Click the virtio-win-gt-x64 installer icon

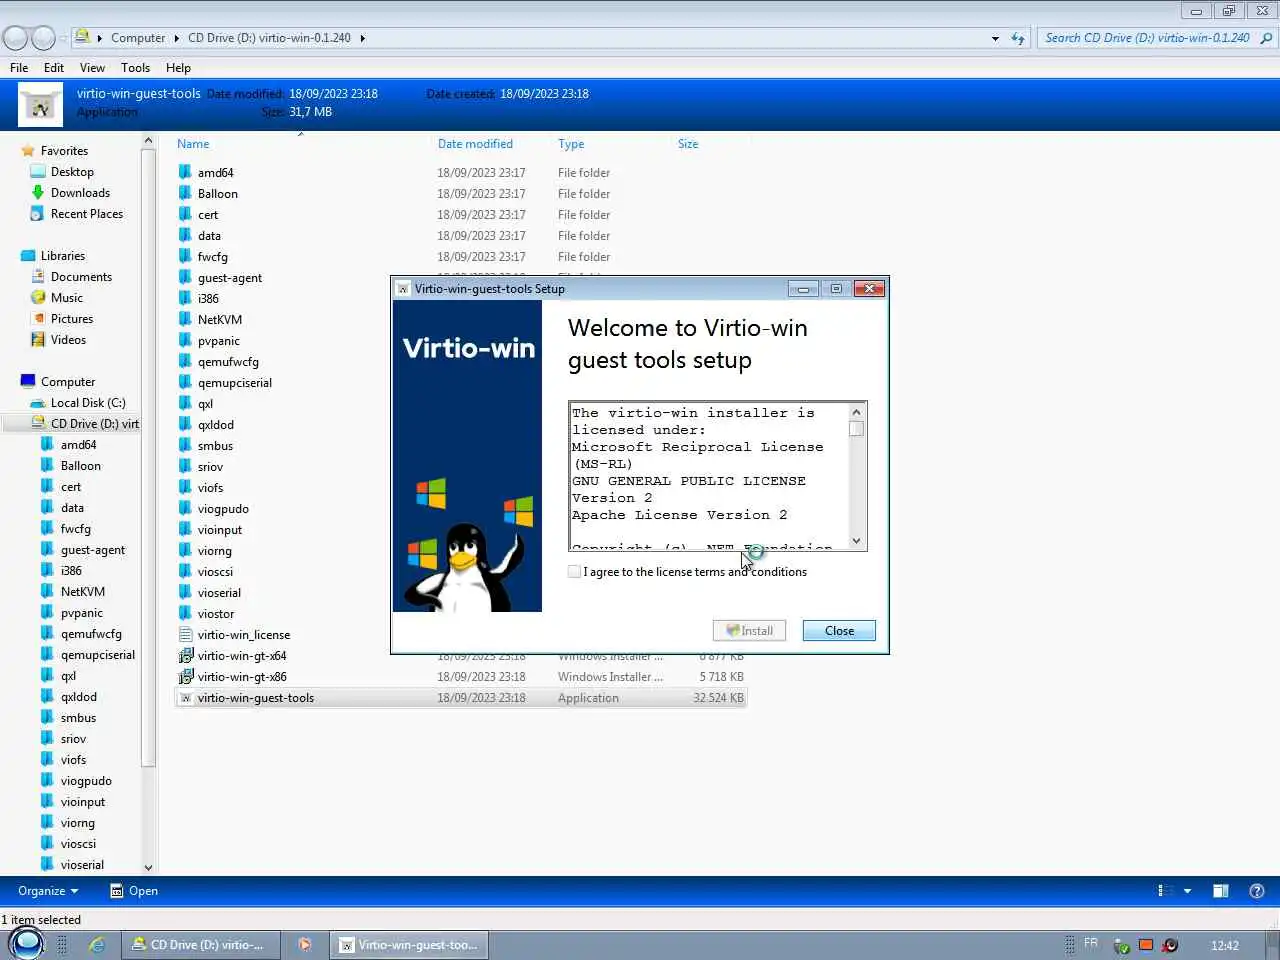(x=185, y=655)
